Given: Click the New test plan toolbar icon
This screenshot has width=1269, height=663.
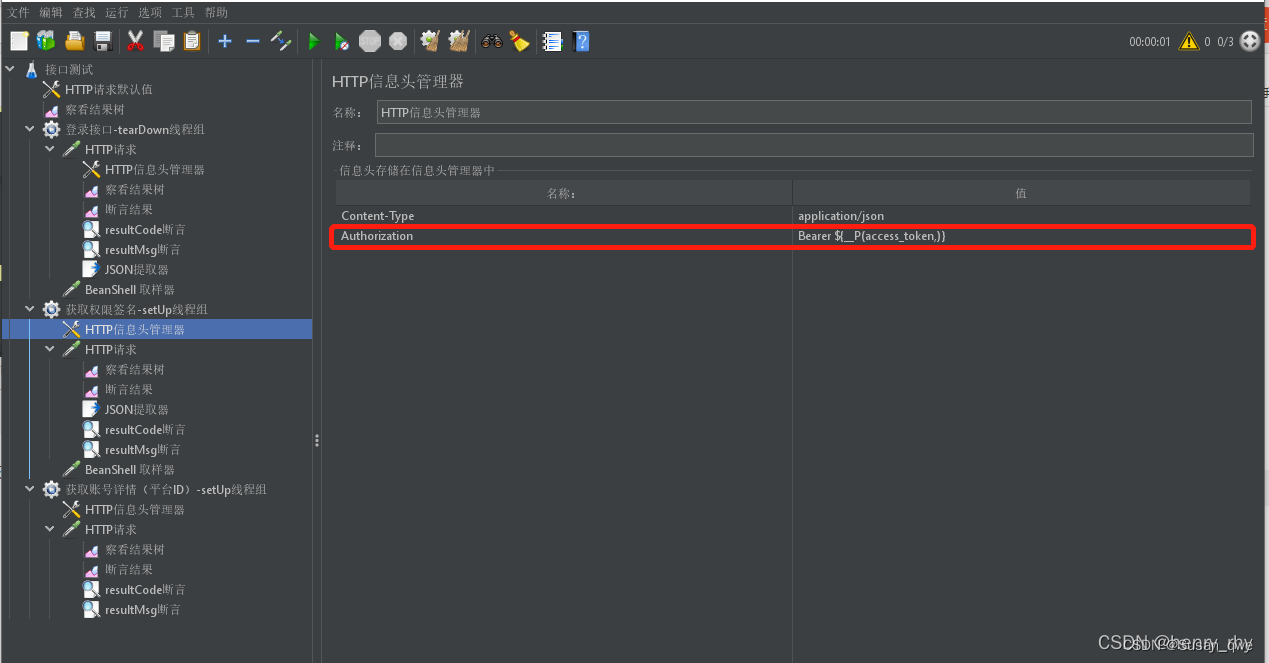Looking at the screenshot, I should (19, 41).
